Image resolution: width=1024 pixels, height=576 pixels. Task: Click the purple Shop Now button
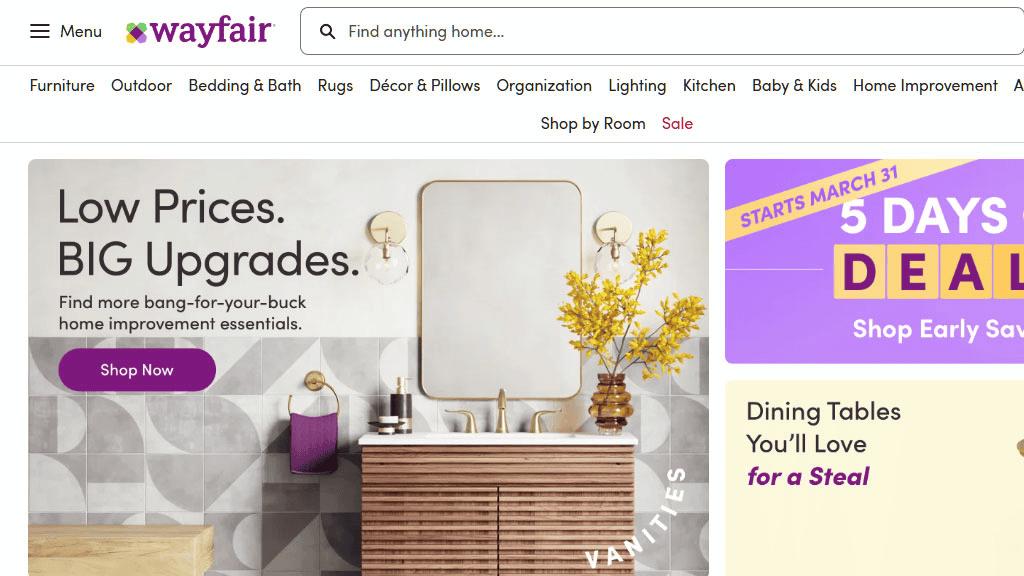click(137, 370)
